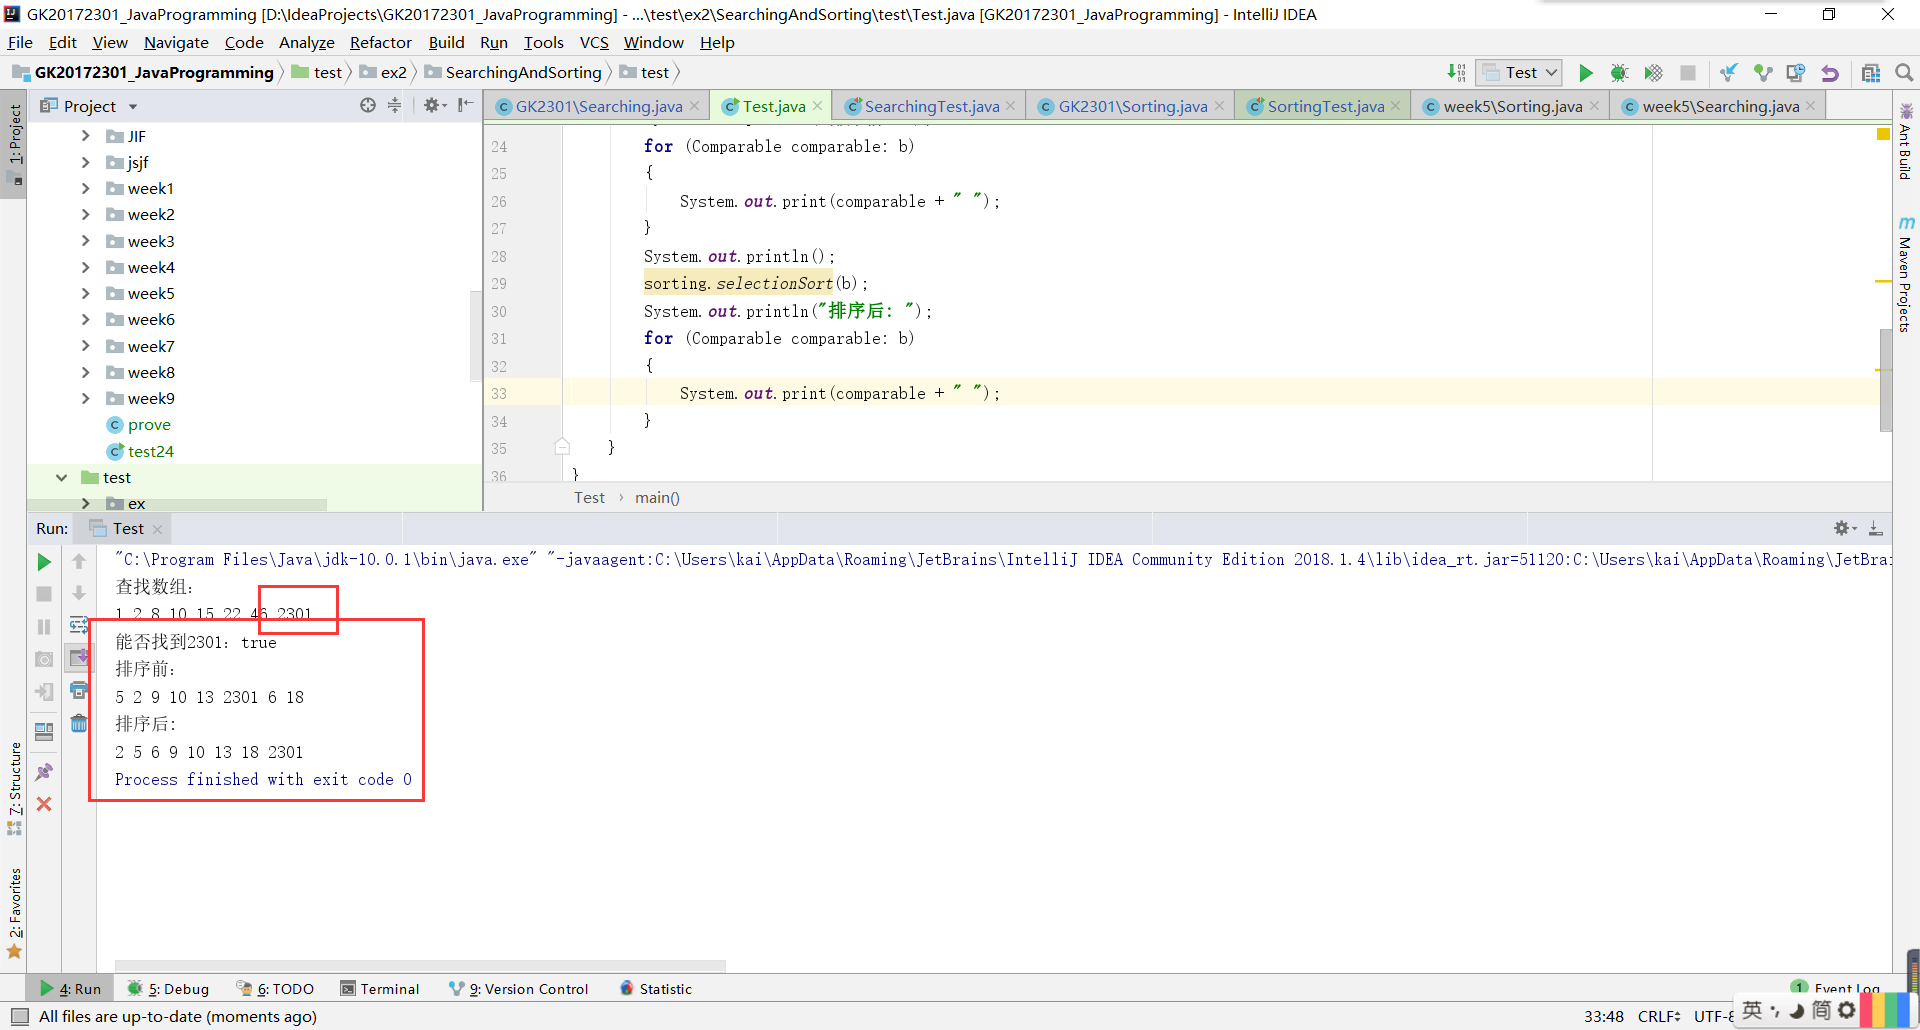Image resolution: width=1920 pixels, height=1030 pixels.
Task: Open the Version Control tool window
Action: (x=519, y=989)
